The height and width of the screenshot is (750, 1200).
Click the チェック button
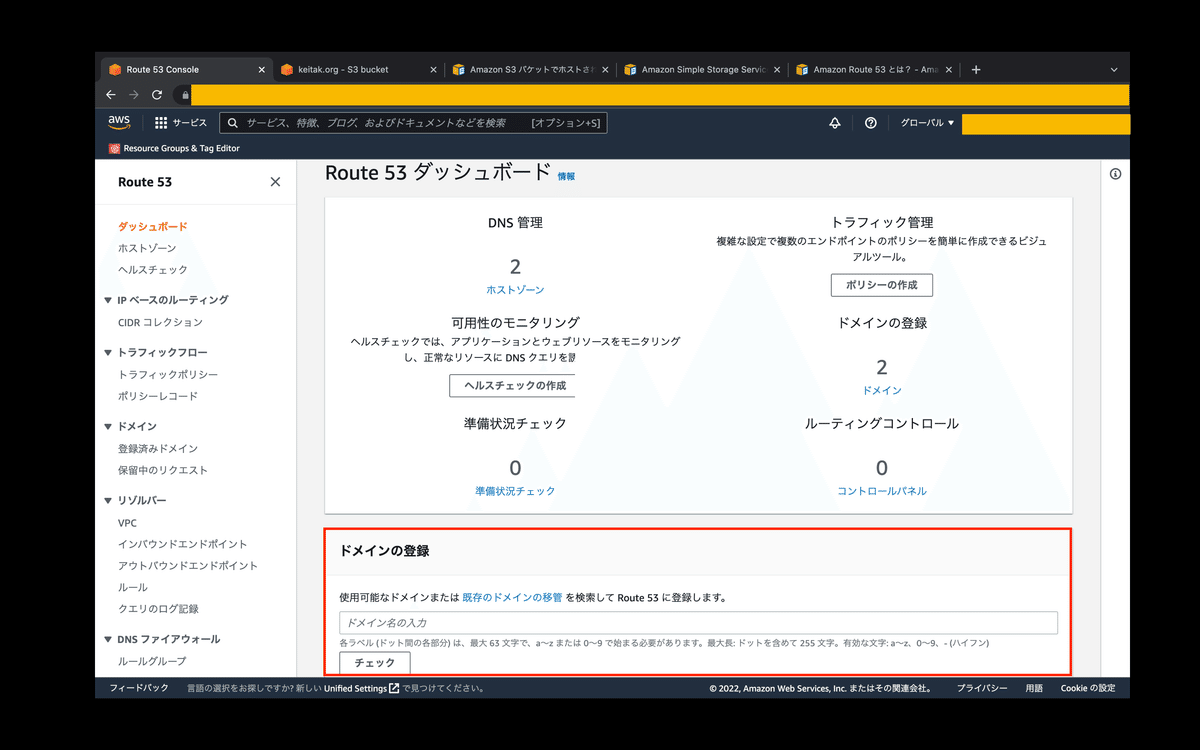(375, 662)
